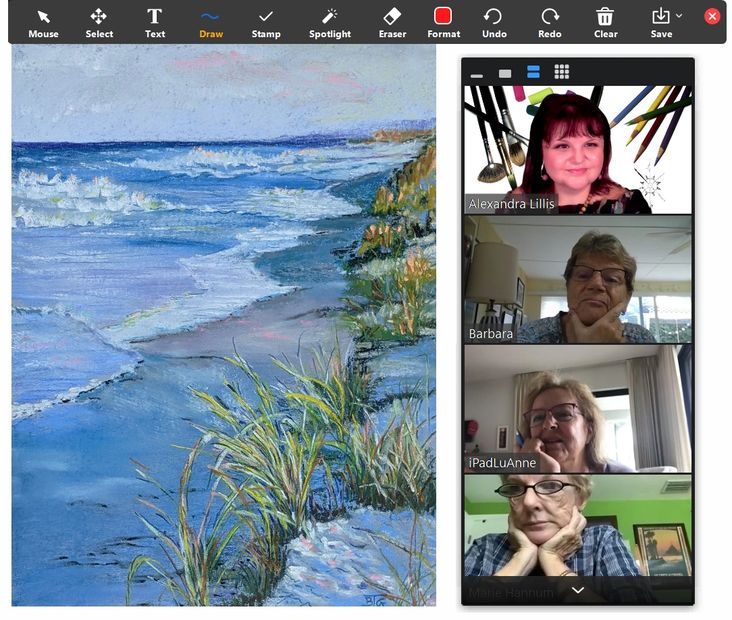Click Save to save the annotations

[x=660, y=22]
